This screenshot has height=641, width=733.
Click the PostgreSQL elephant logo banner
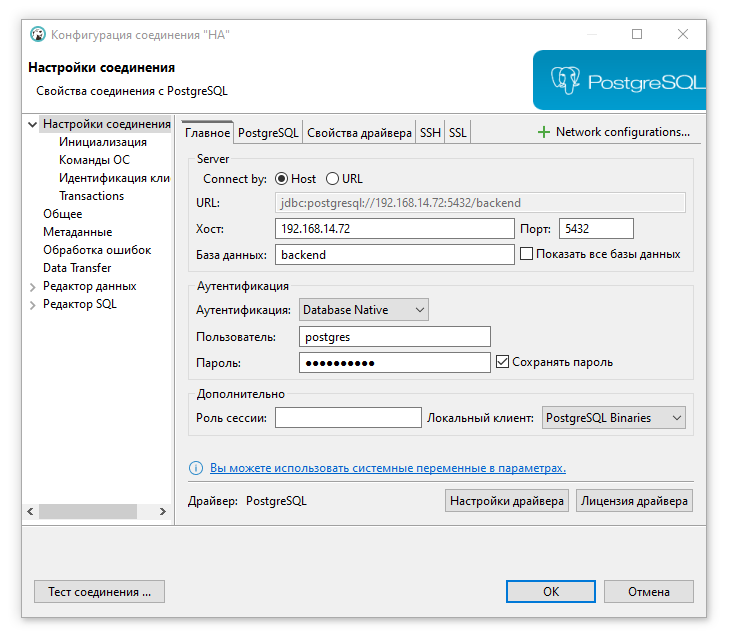tap(618, 81)
